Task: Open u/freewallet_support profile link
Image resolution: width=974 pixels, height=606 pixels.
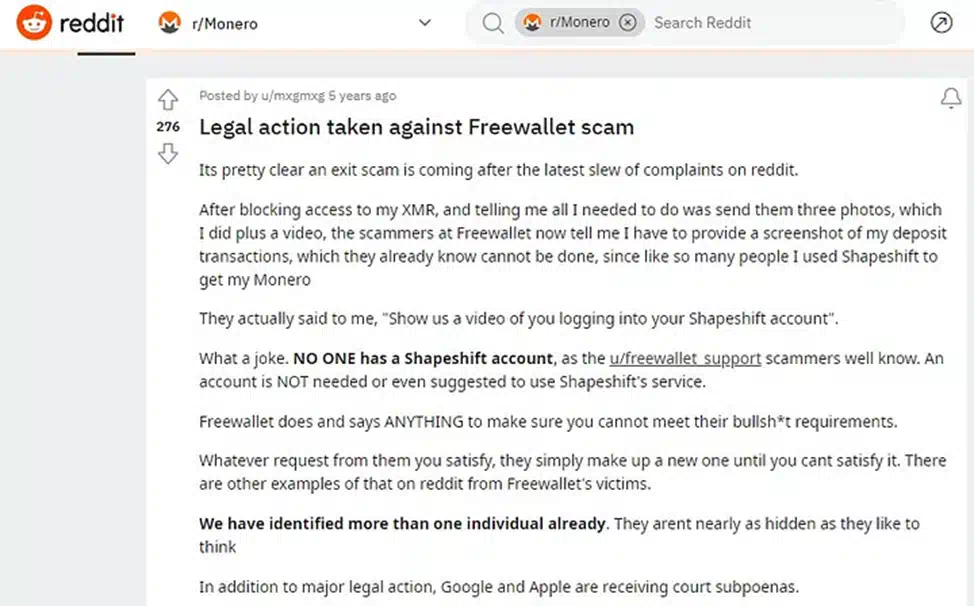Action: point(685,358)
